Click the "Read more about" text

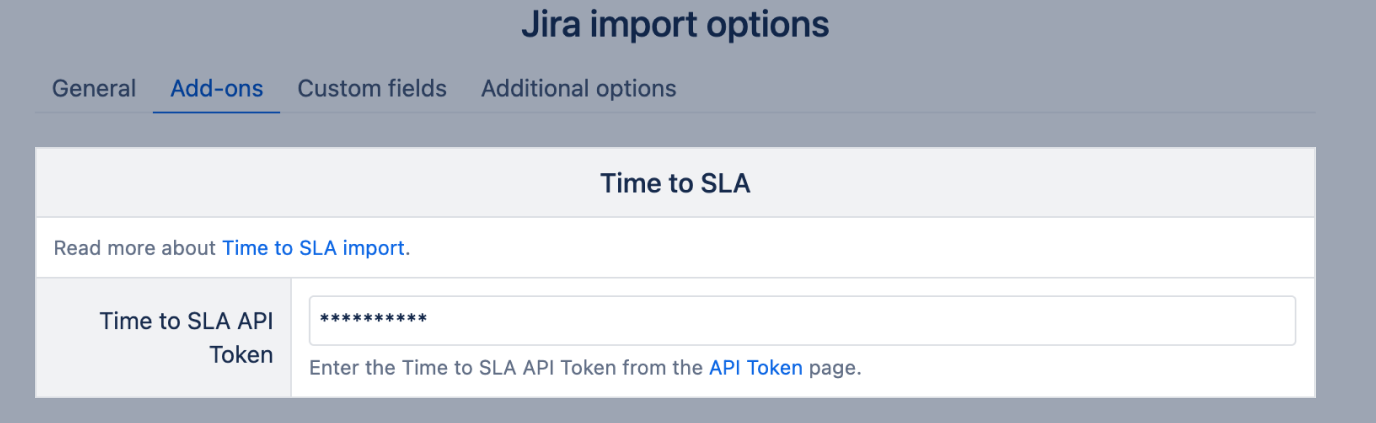pos(135,248)
